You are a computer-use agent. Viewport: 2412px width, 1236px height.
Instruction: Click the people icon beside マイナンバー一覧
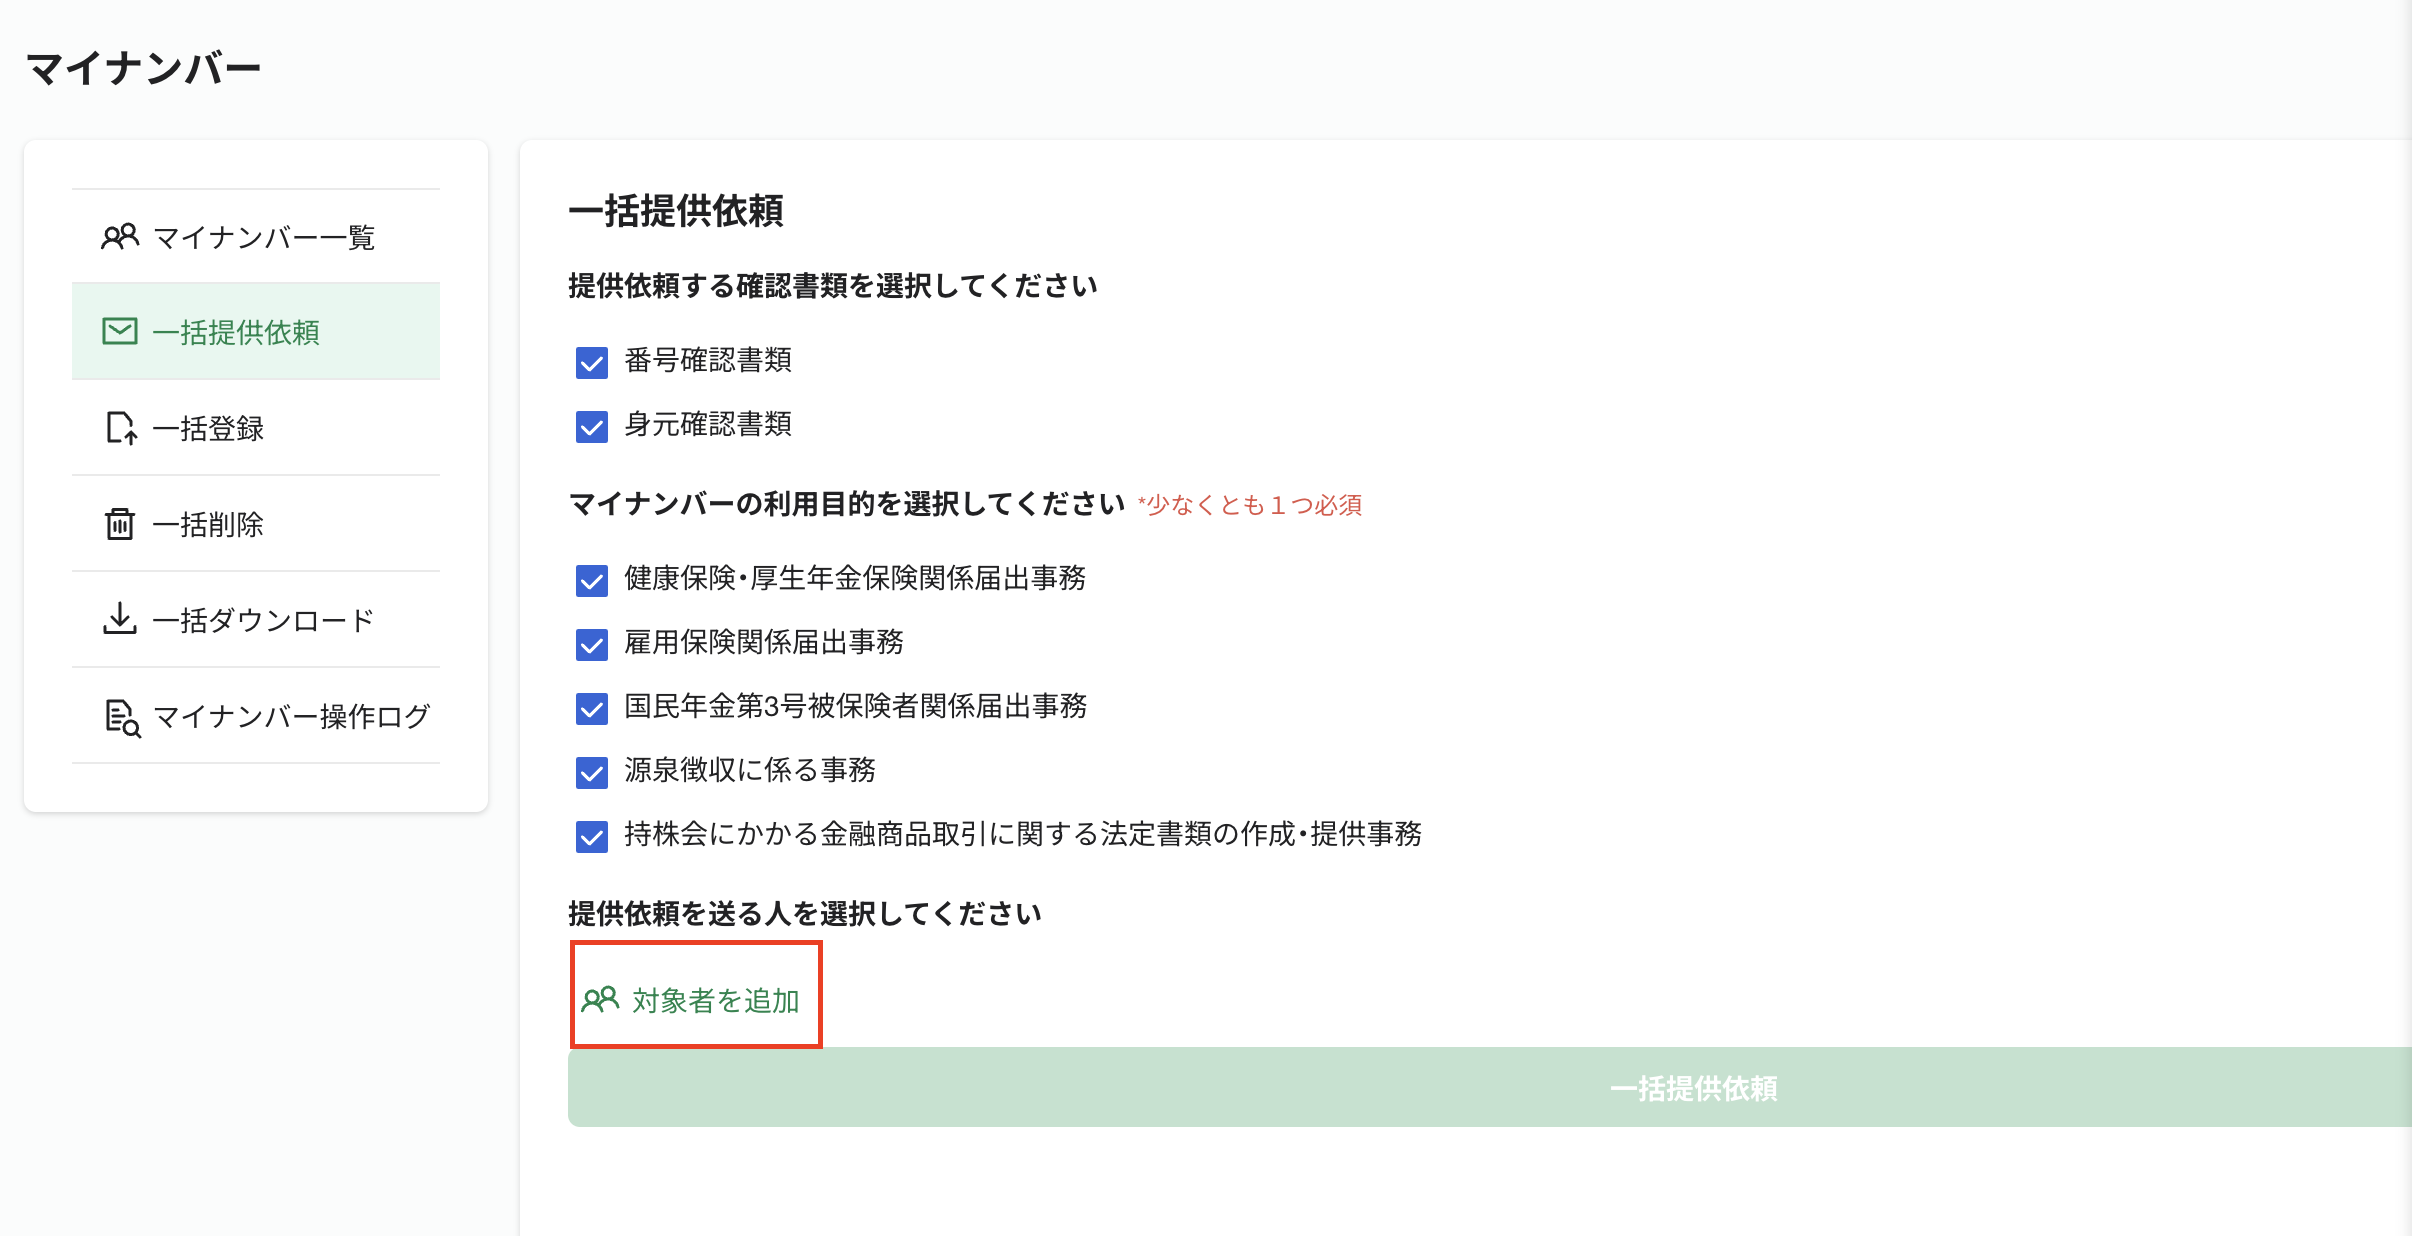point(120,236)
